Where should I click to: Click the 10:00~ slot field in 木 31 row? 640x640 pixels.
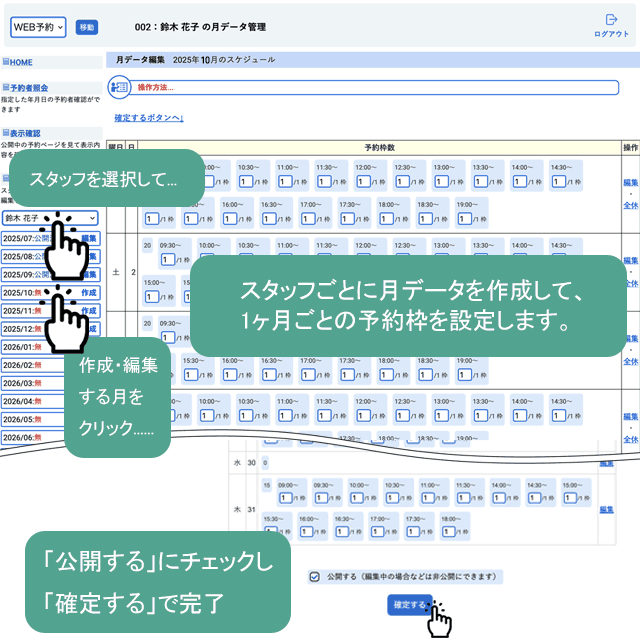point(356,498)
